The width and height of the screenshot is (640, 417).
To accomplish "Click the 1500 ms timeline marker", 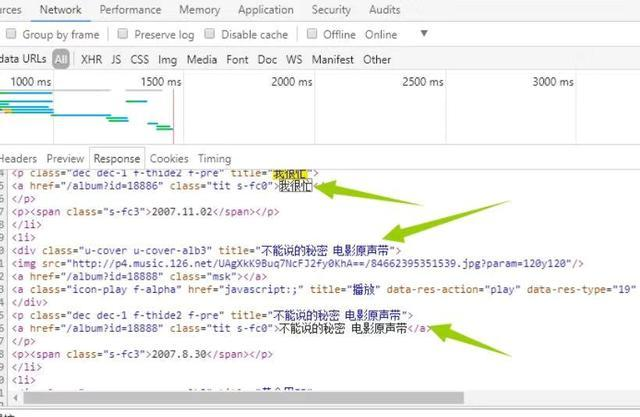I will pyautogui.click(x=161, y=82).
